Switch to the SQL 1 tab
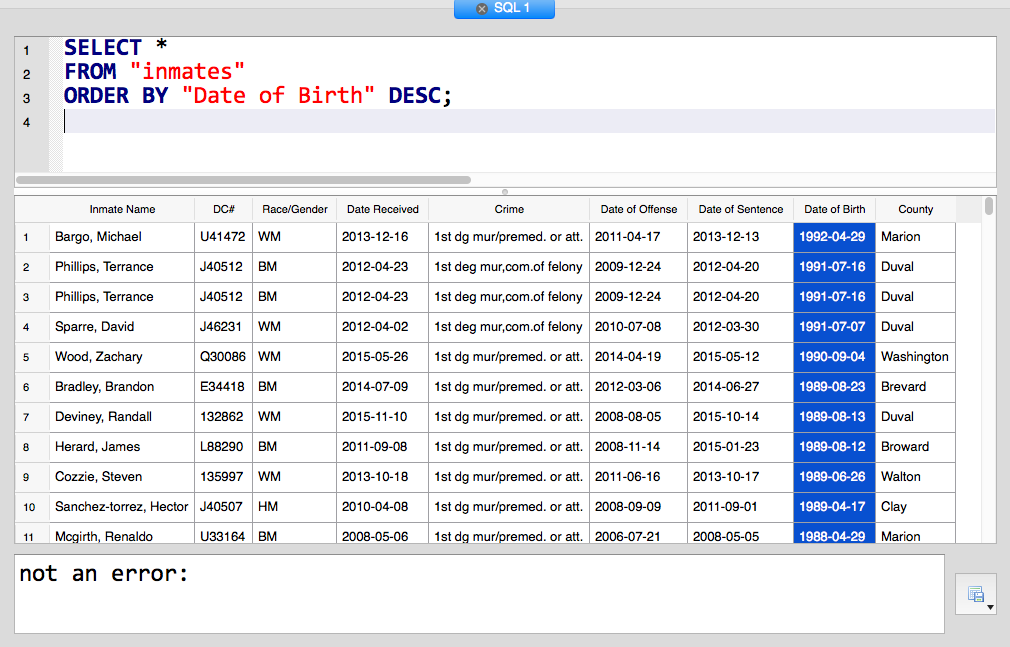Viewport: 1010px width, 647px height. (504, 8)
